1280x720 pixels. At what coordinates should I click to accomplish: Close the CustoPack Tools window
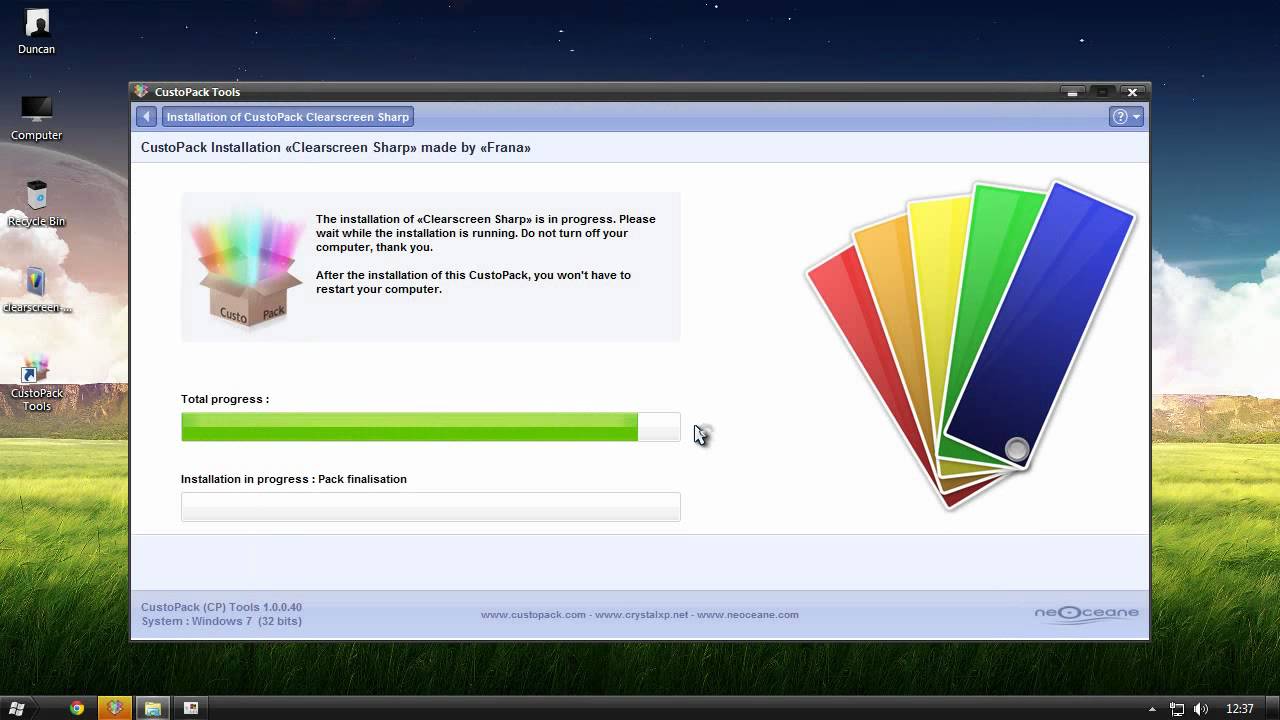coord(1132,92)
